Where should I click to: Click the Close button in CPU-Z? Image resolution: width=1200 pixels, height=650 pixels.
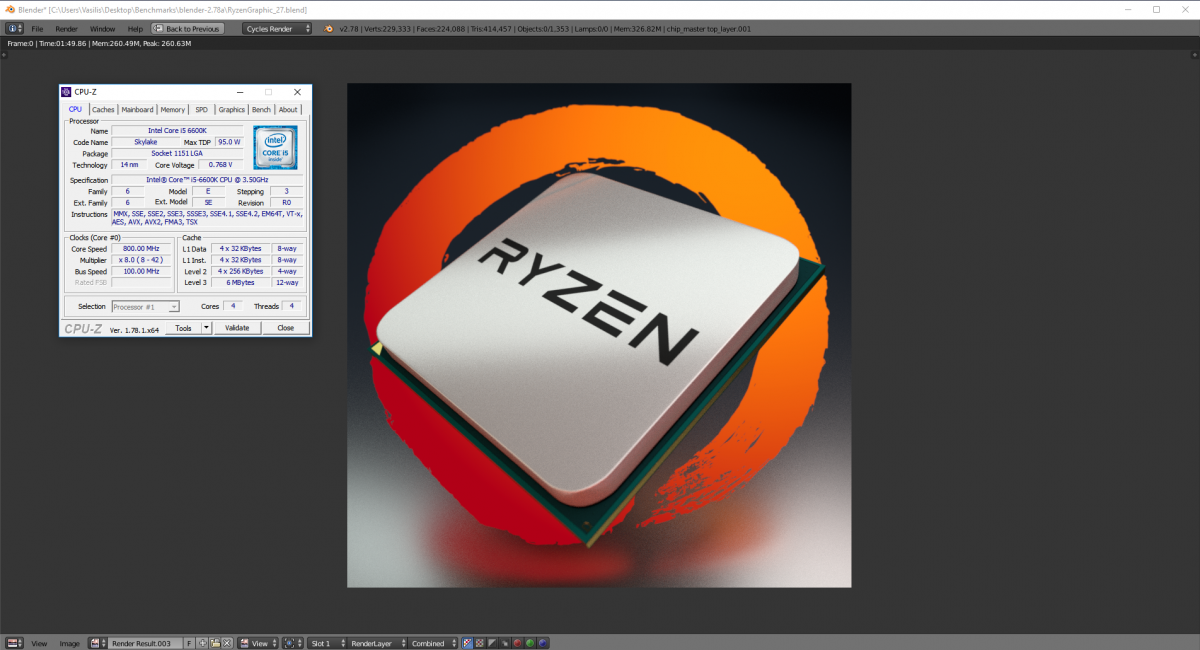pos(286,328)
